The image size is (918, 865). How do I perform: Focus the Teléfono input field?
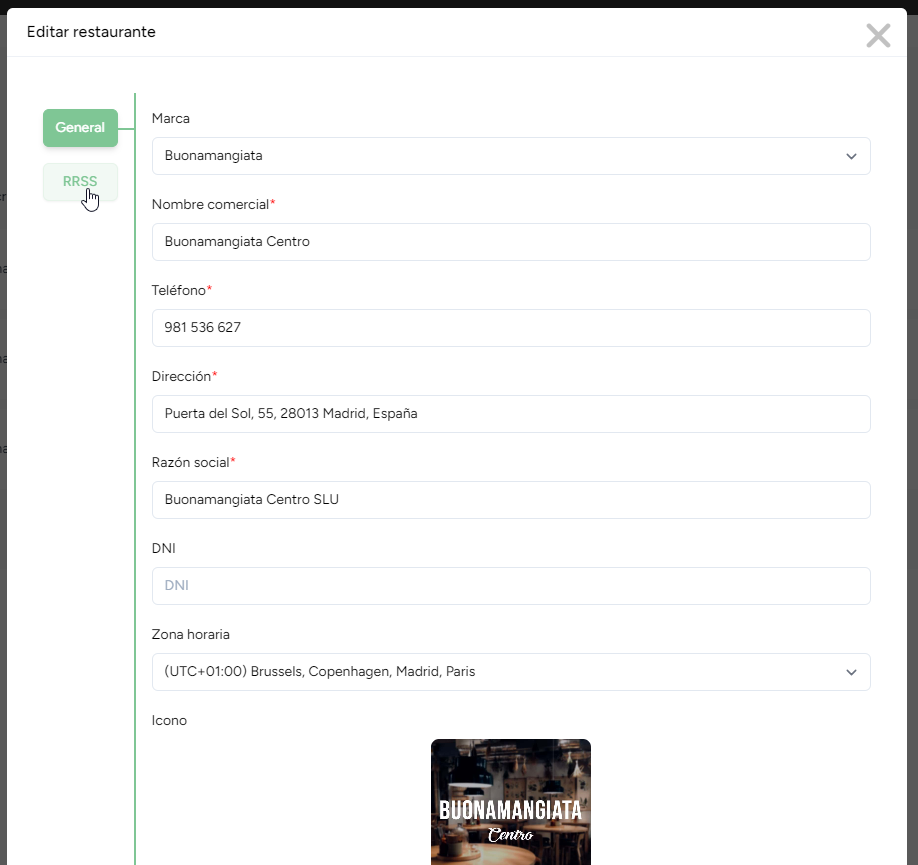click(x=511, y=328)
